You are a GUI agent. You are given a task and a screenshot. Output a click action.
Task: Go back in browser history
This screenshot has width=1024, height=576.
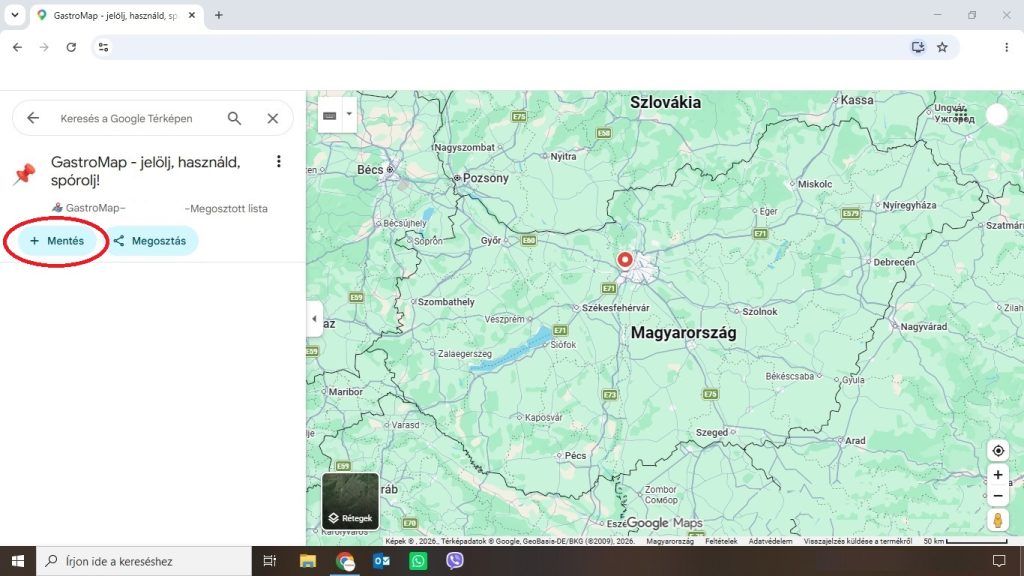(x=18, y=47)
